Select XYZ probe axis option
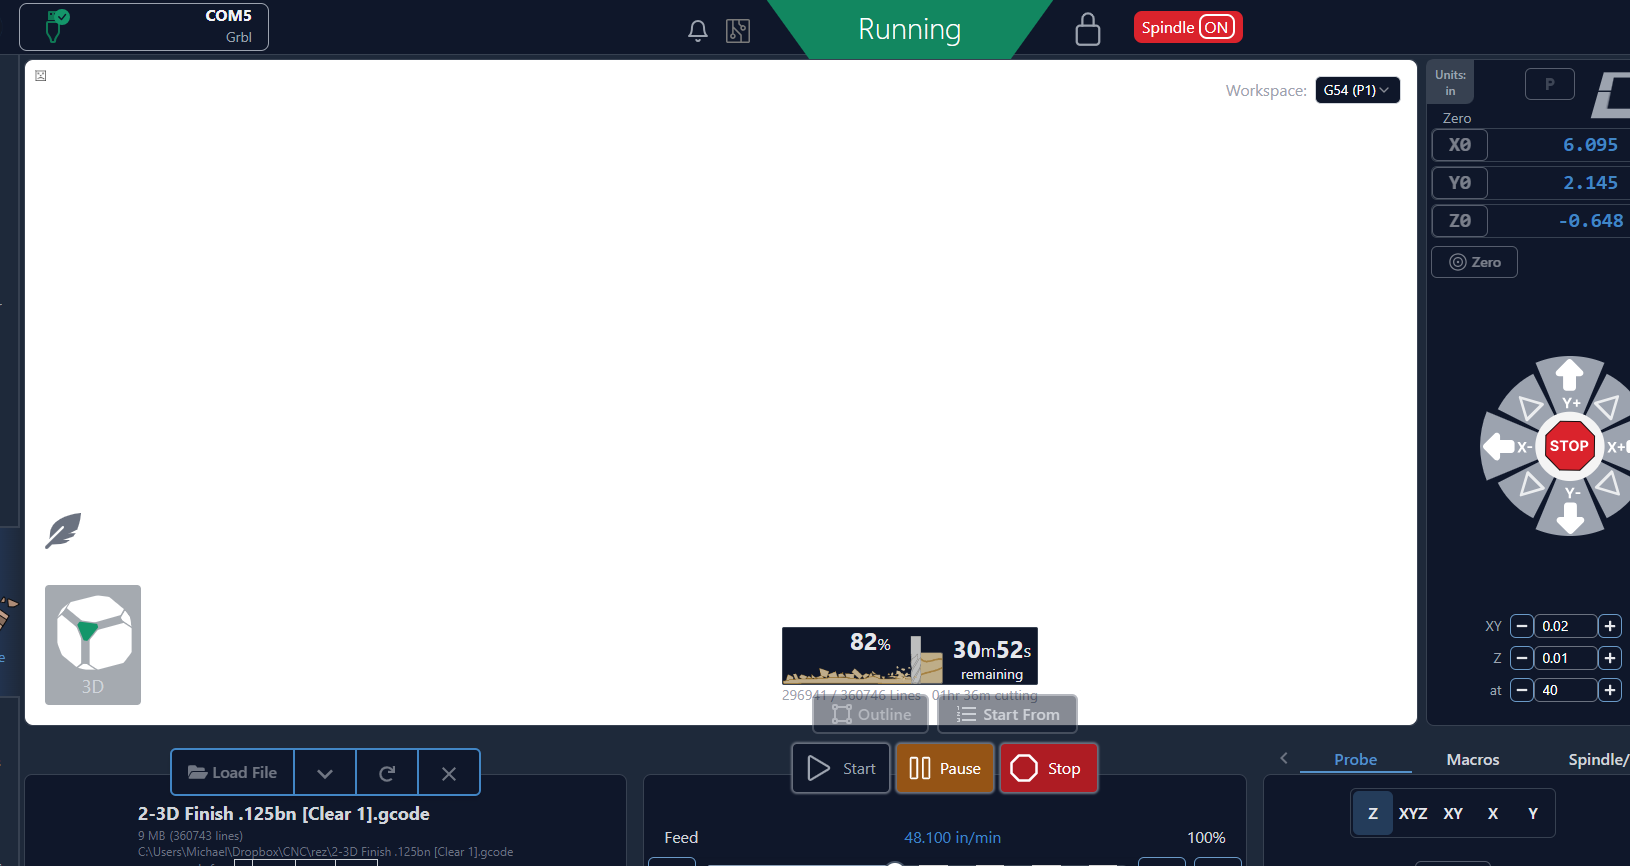Image resolution: width=1630 pixels, height=866 pixels. click(1412, 814)
